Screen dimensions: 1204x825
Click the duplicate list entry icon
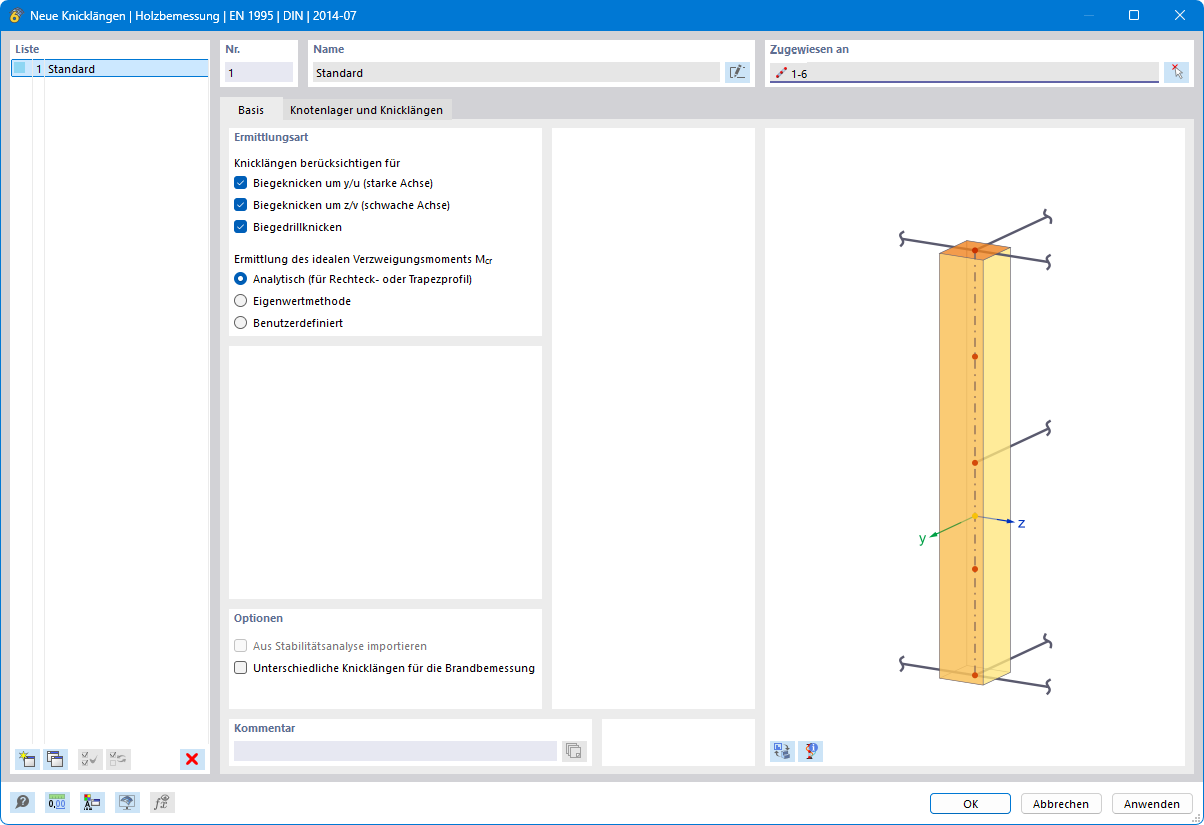pos(56,759)
